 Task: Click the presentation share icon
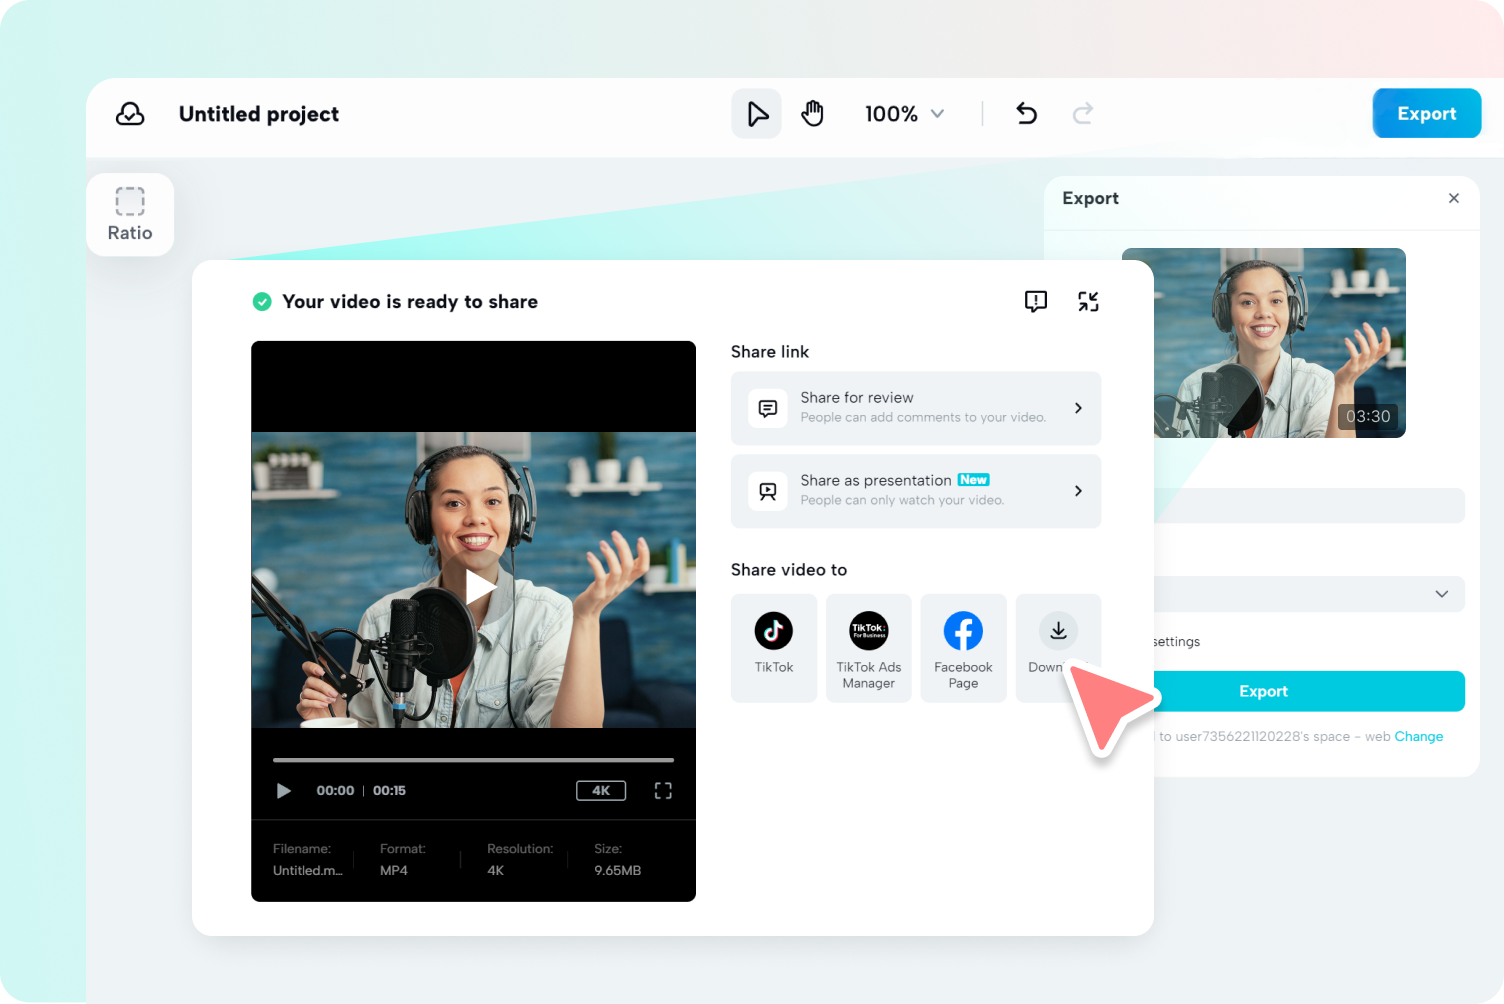click(x=768, y=491)
